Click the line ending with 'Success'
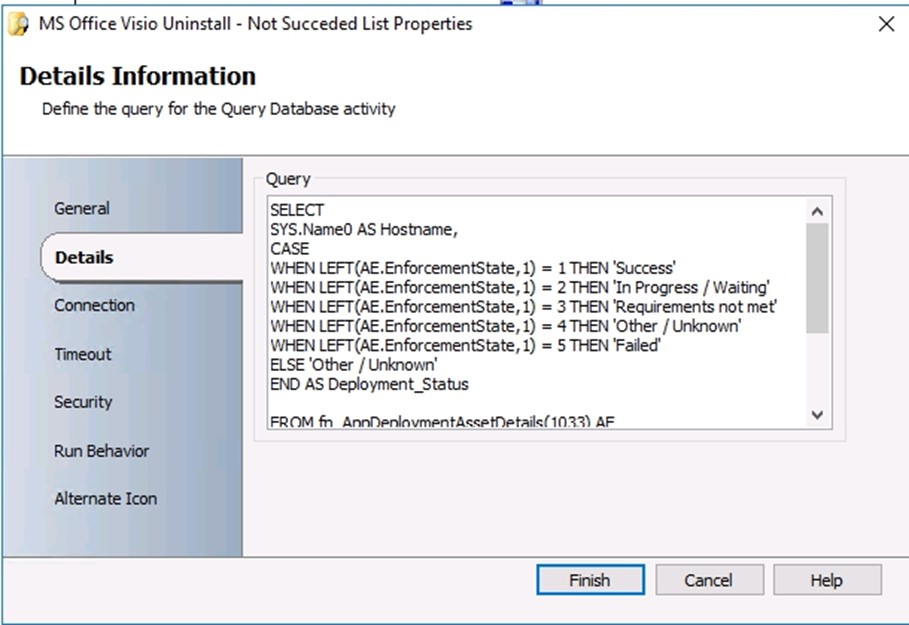The image size is (909, 625). point(472,268)
